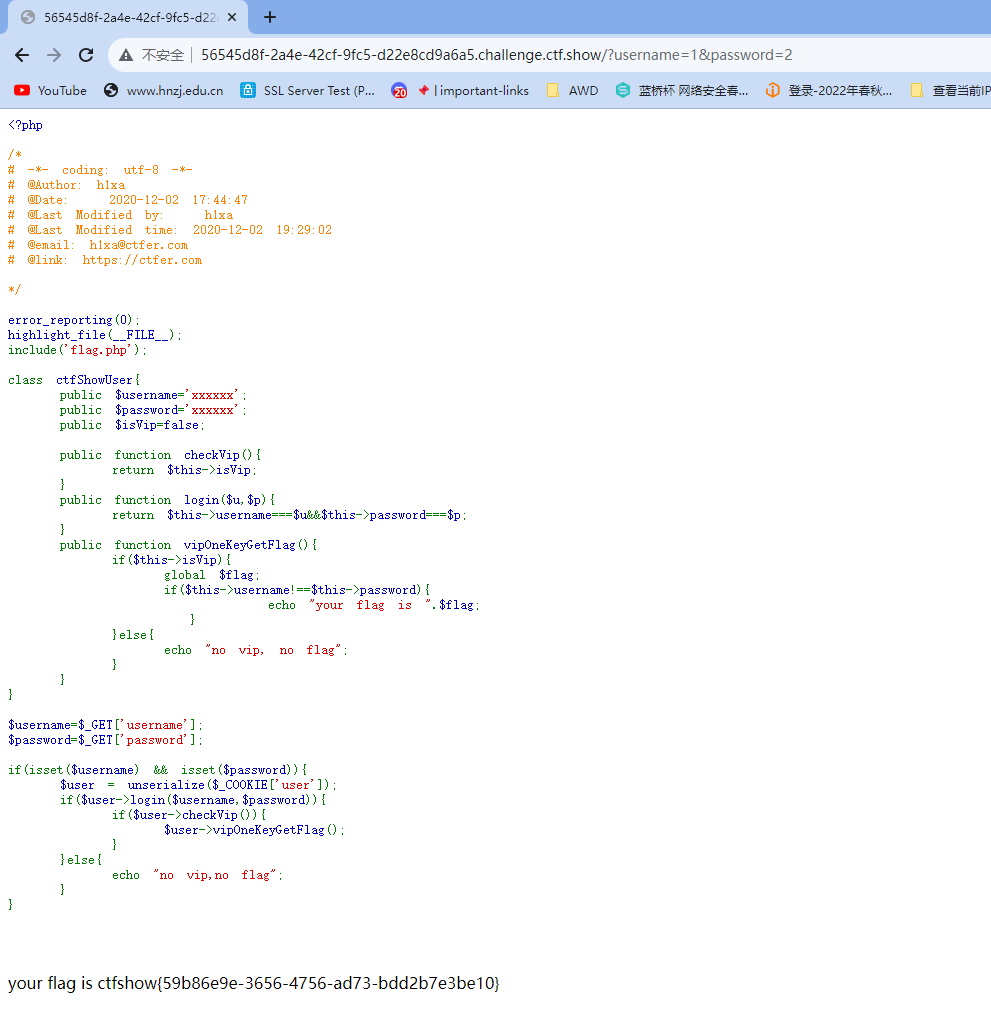Go back with the back arrow
Image resolution: width=991 pixels, height=1022 pixels.
click(22, 55)
